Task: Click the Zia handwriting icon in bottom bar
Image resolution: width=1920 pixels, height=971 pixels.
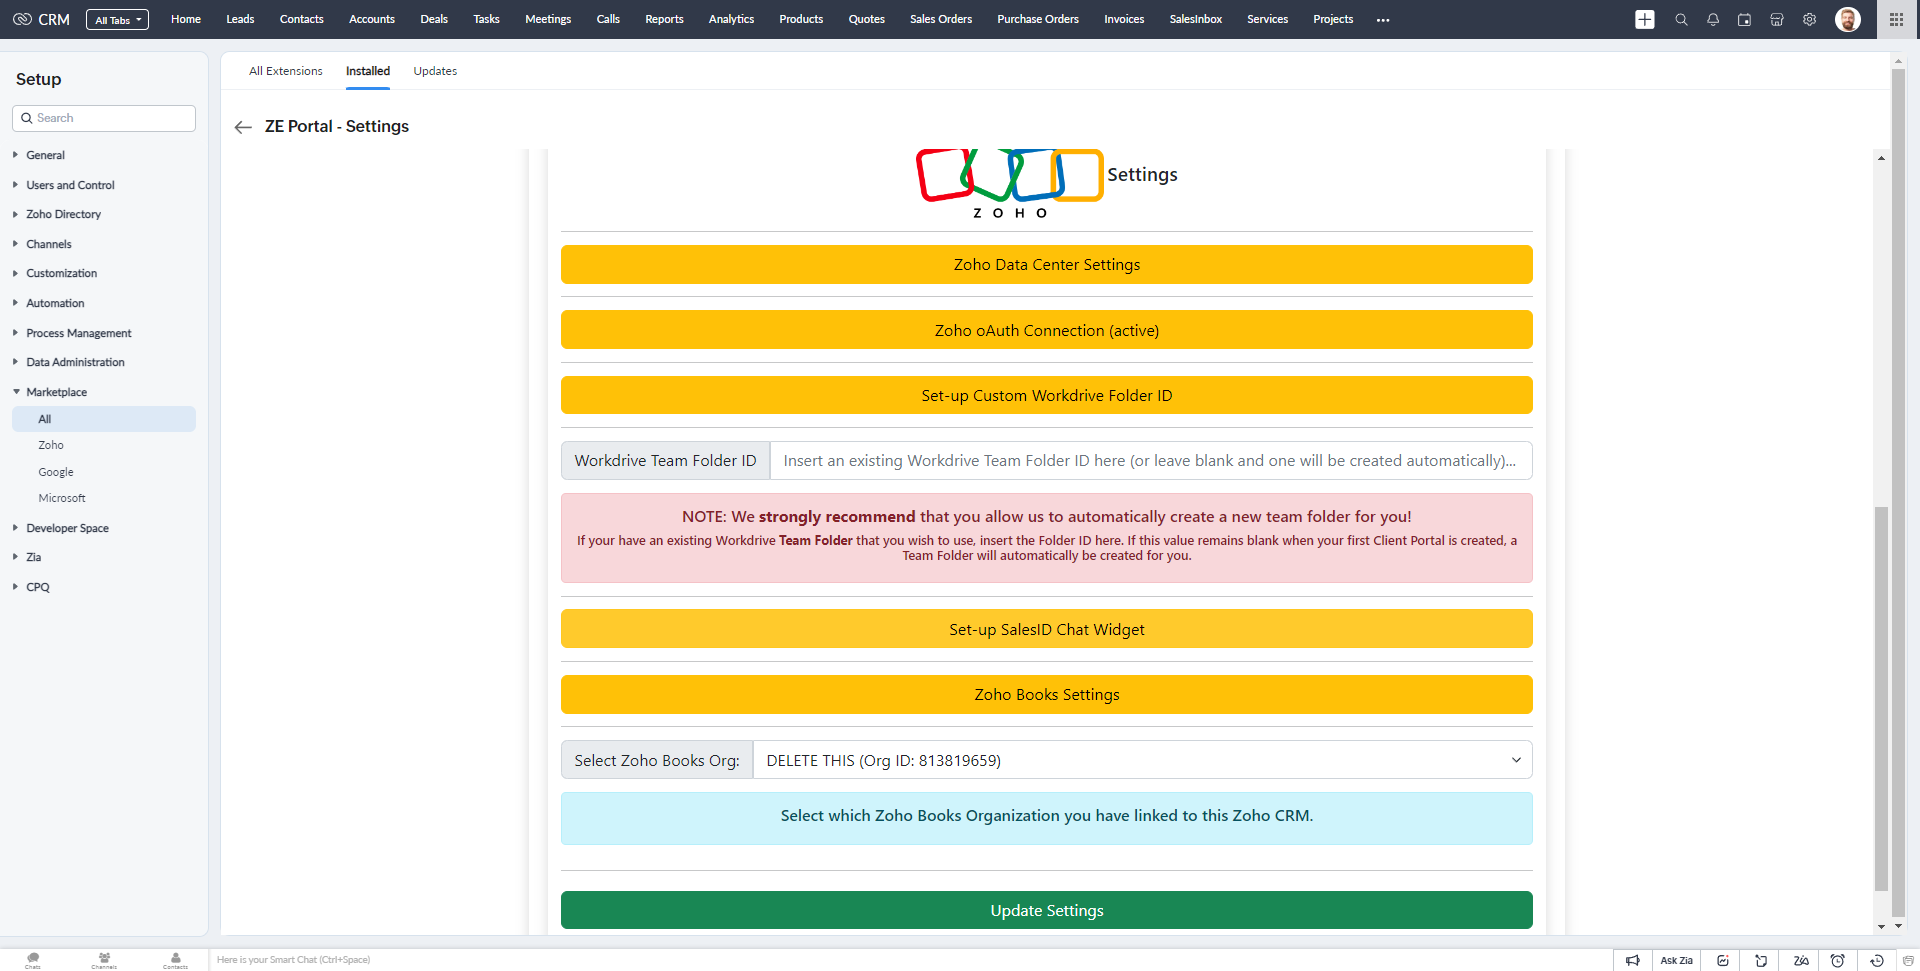Action: [x=1801, y=960]
